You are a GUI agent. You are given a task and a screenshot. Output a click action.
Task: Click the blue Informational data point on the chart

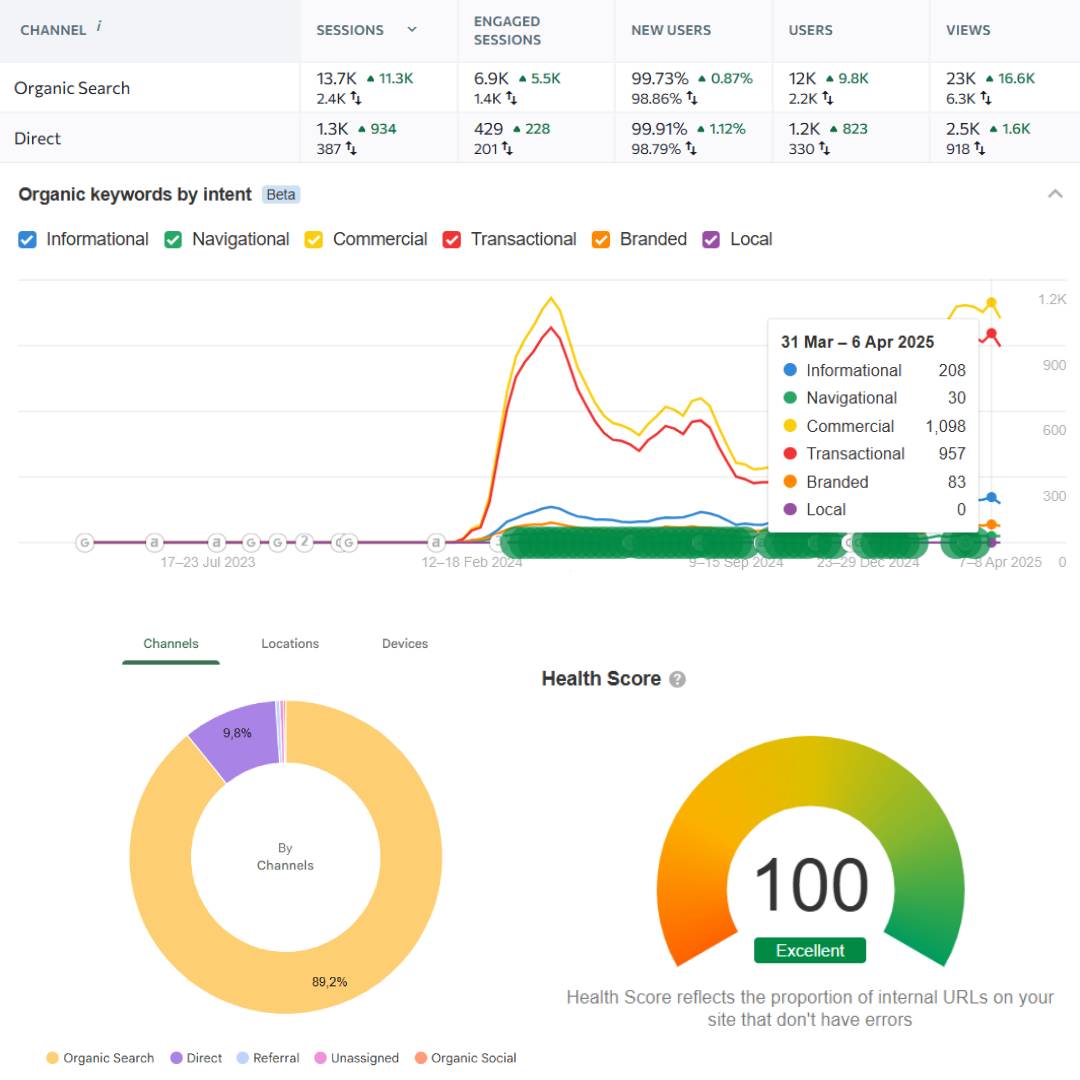tap(991, 497)
